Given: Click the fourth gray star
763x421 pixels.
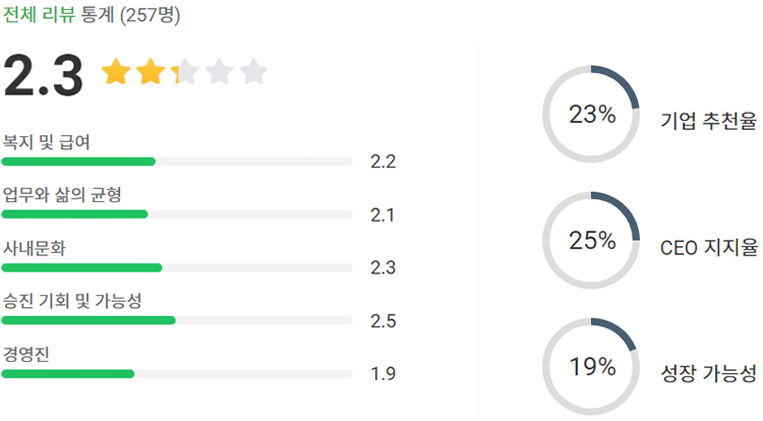Looking at the screenshot, I should [x=219, y=73].
